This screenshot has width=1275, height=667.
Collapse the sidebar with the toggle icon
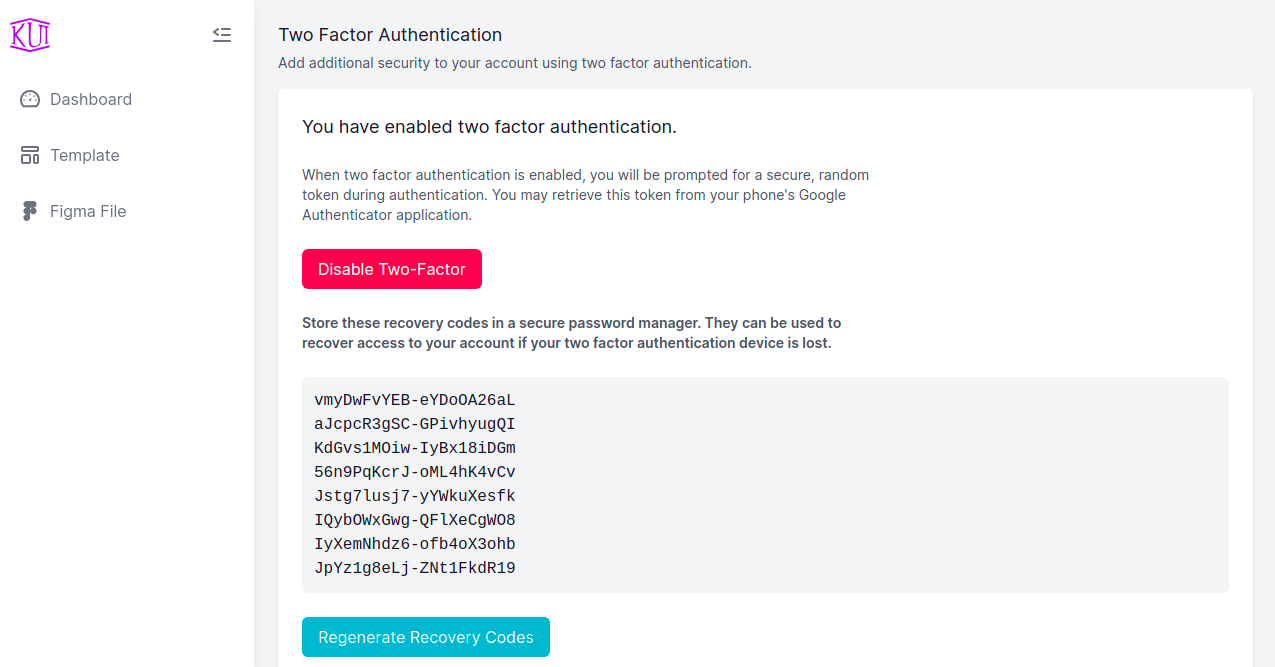pyautogui.click(x=222, y=35)
